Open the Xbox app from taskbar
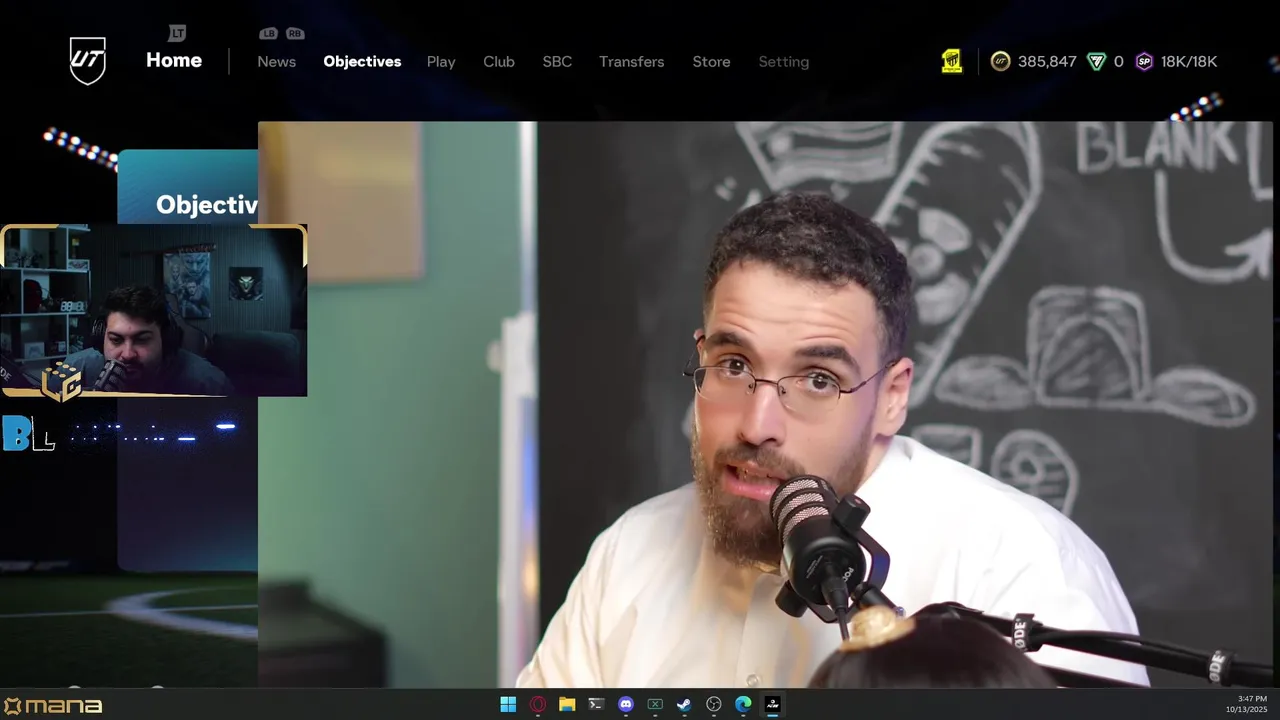 pos(655,705)
